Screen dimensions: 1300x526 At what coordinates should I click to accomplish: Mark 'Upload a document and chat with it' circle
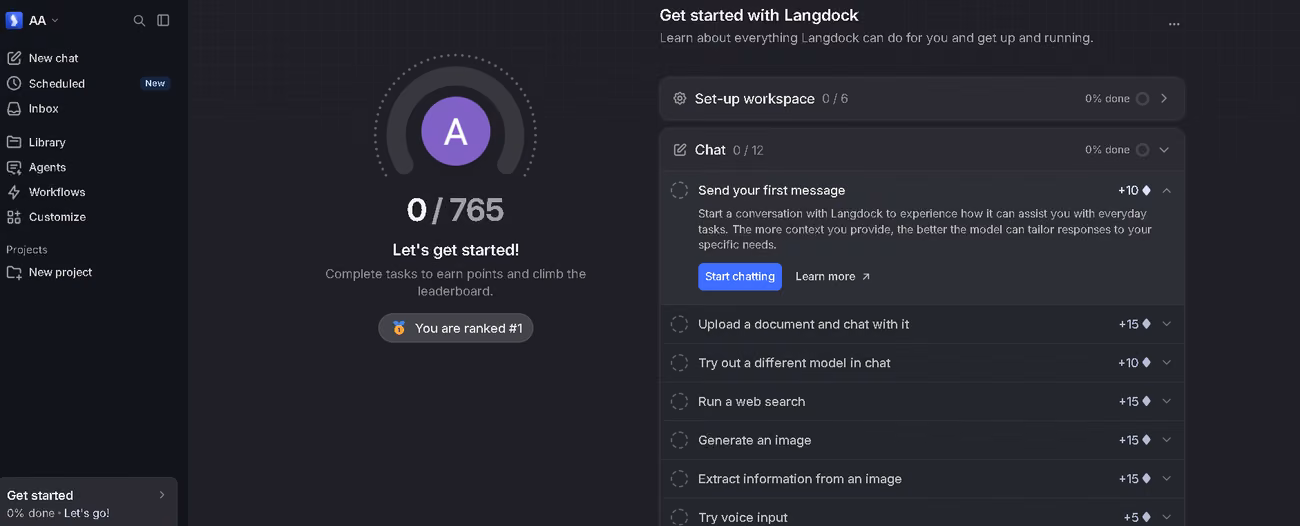click(x=679, y=324)
